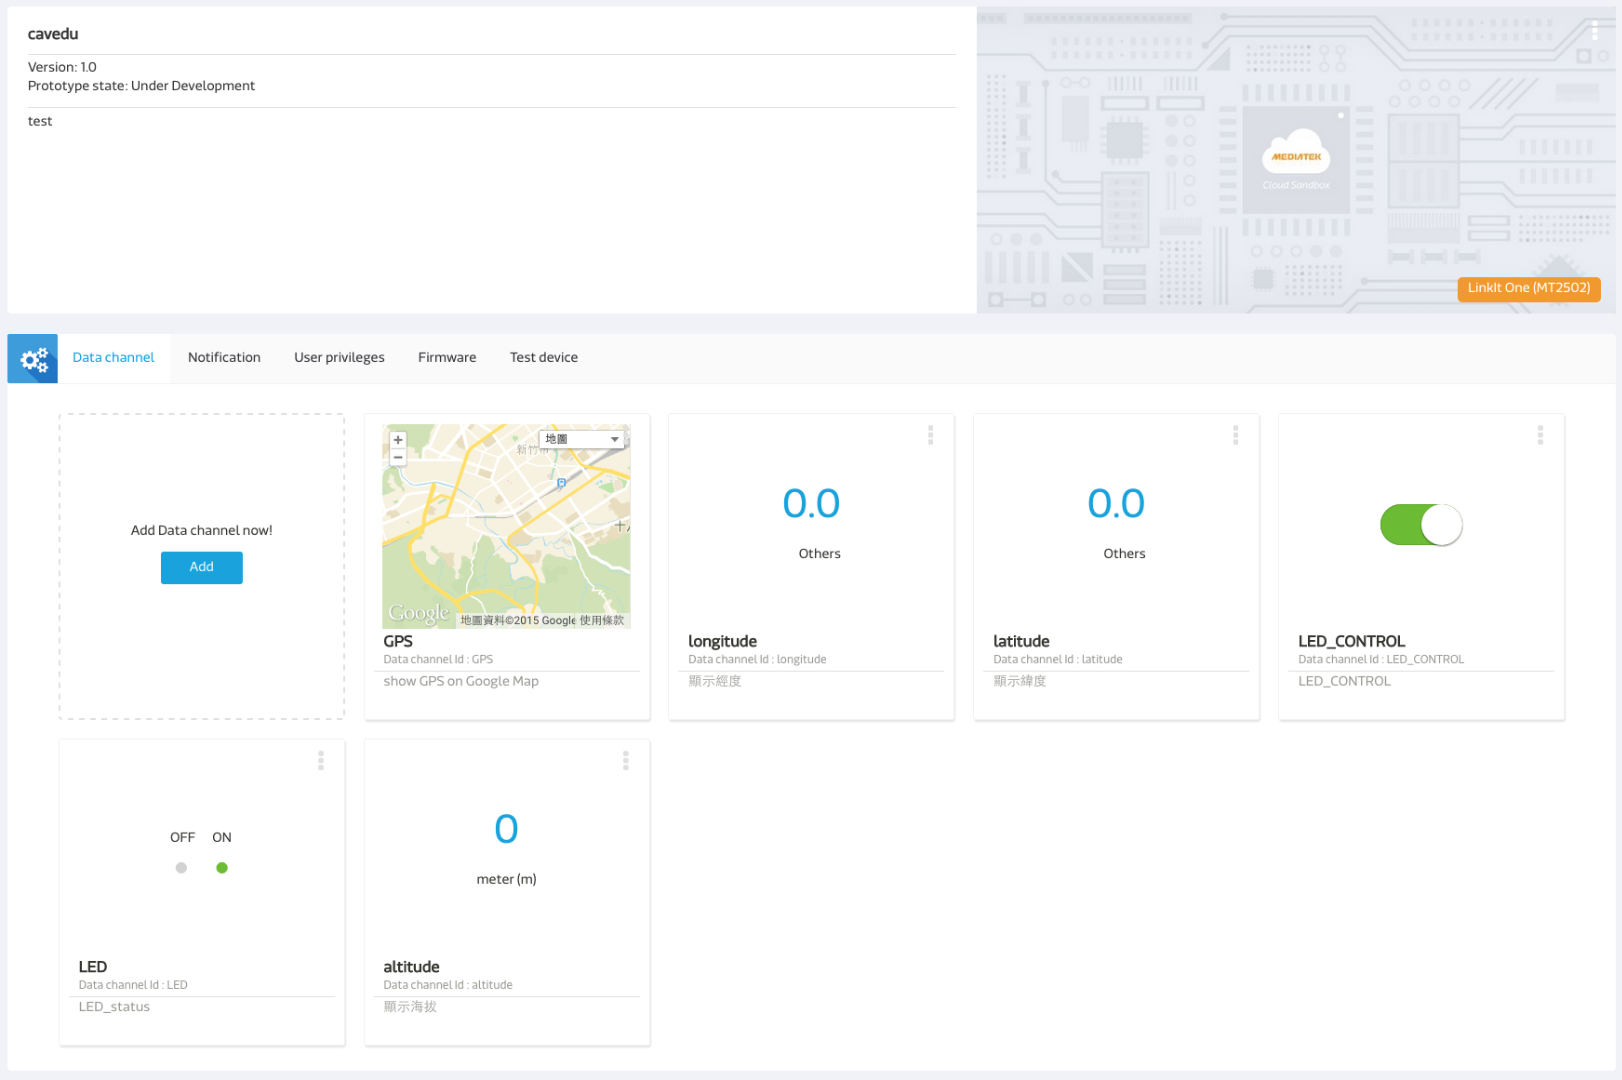Click the Google logo on the map
This screenshot has width=1622, height=1080.
(x=417, y=611)
